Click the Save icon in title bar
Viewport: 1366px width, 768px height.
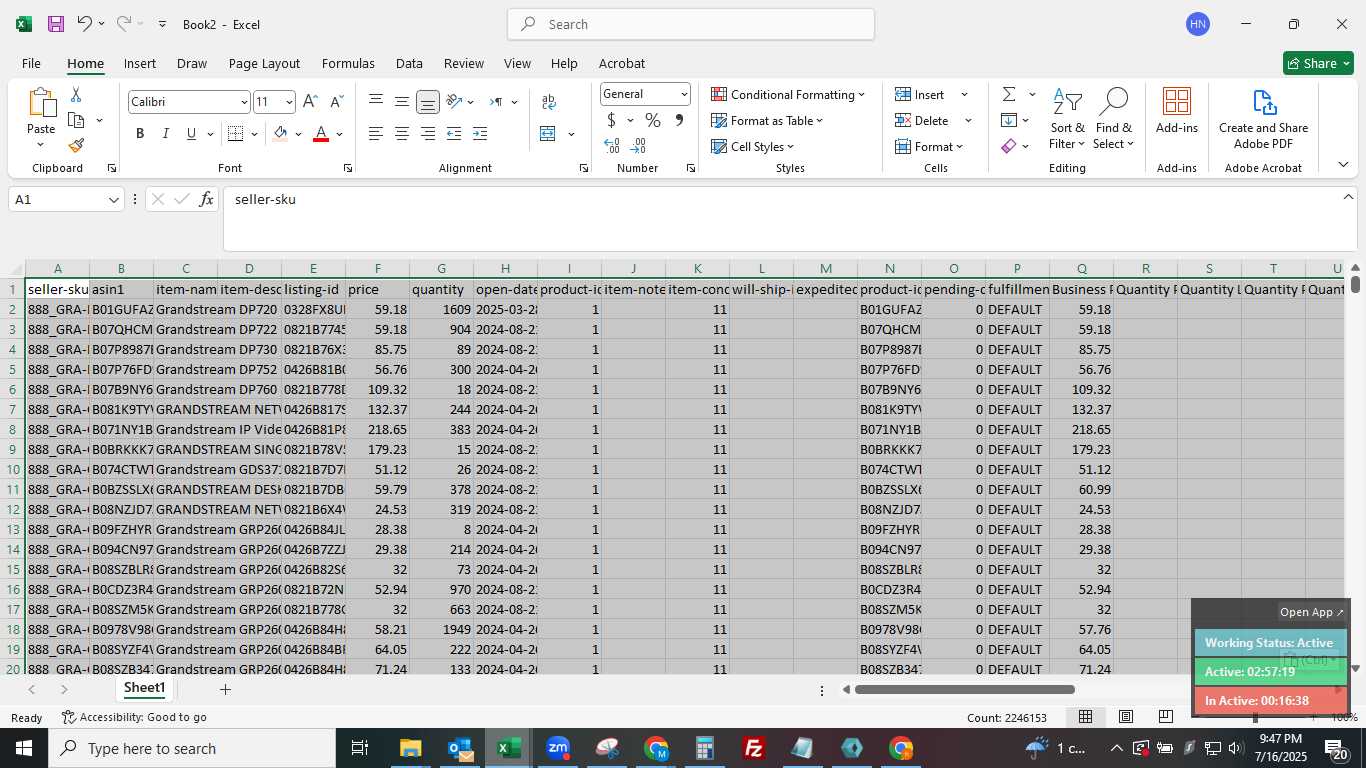click(x=56, y=24)
